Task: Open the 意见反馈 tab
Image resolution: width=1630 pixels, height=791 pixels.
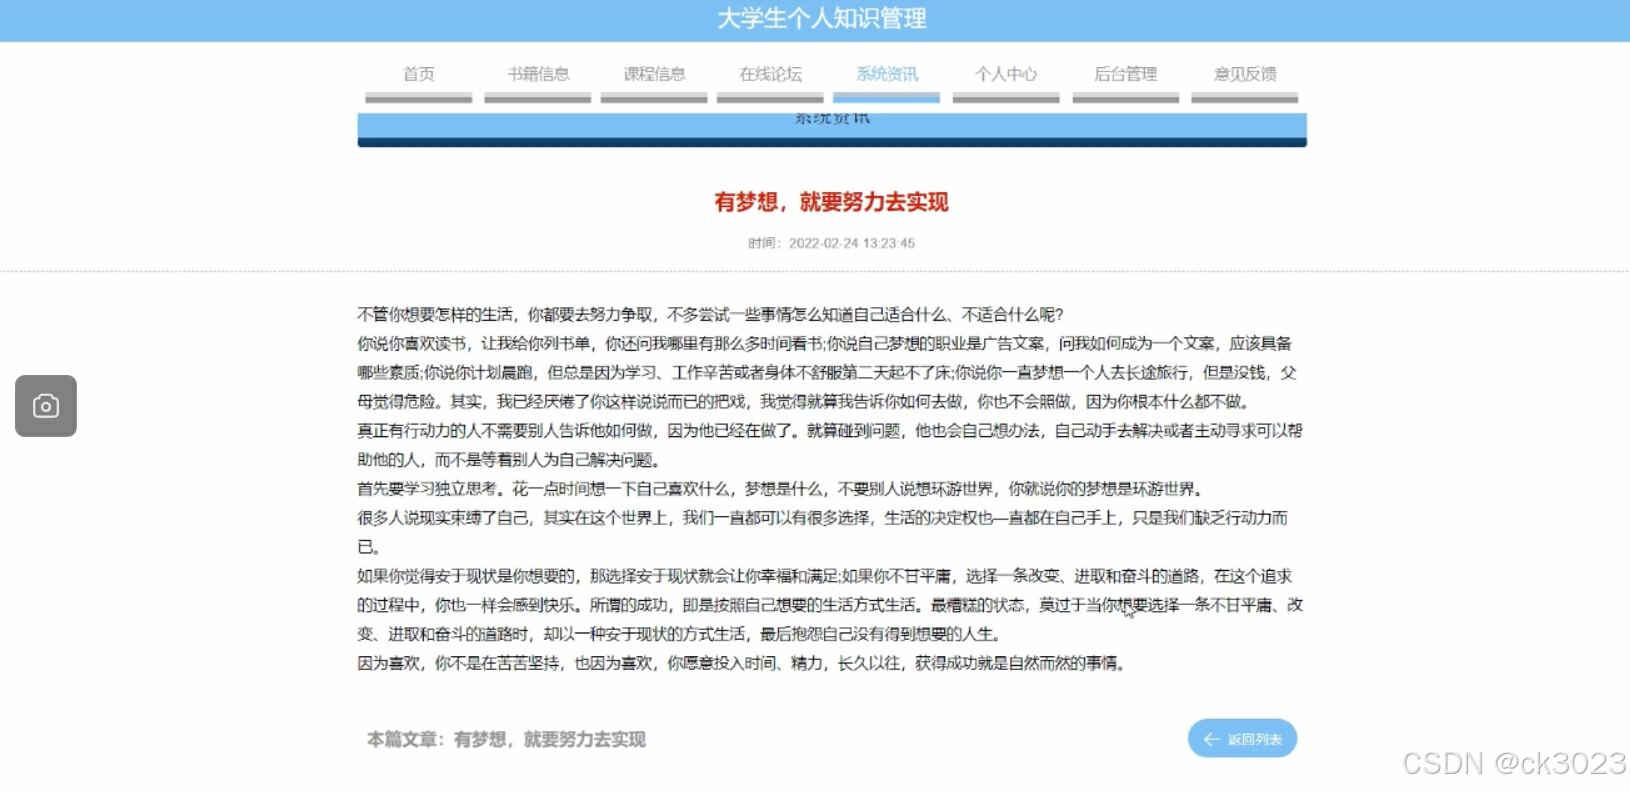Action: coord(1245,74)
